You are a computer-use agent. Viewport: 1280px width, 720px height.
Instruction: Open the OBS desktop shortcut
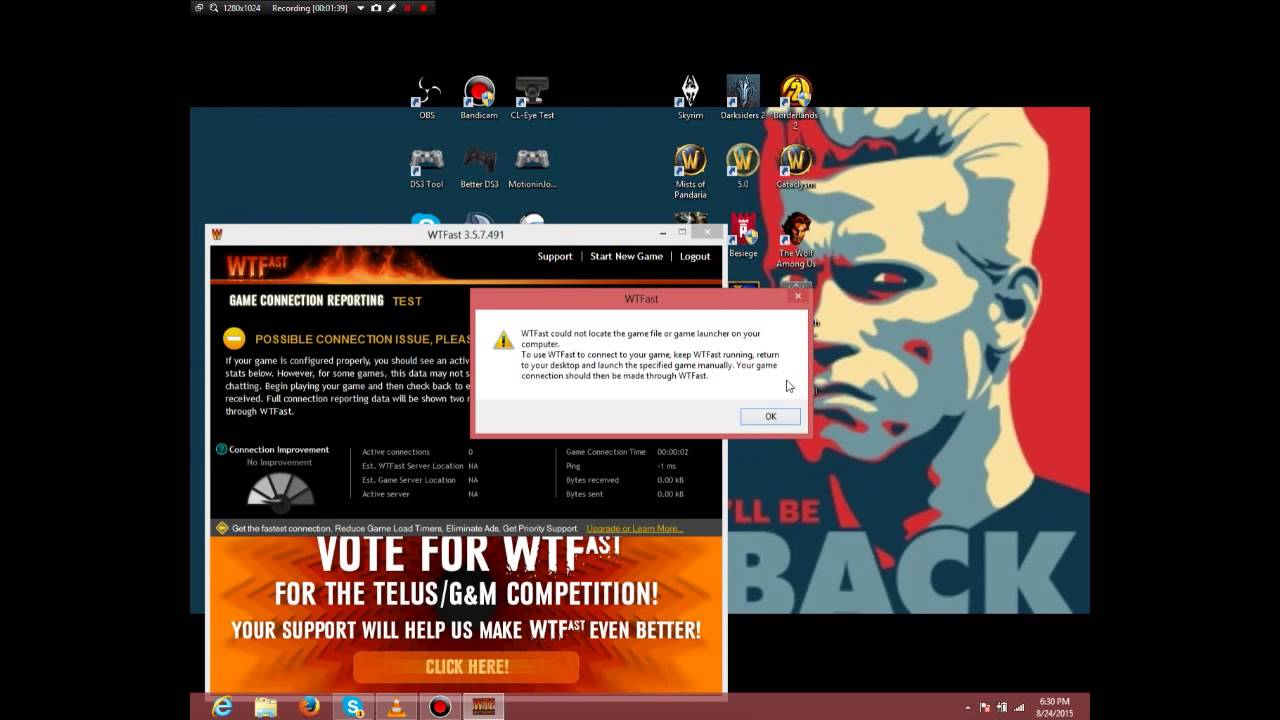[427, 98]
